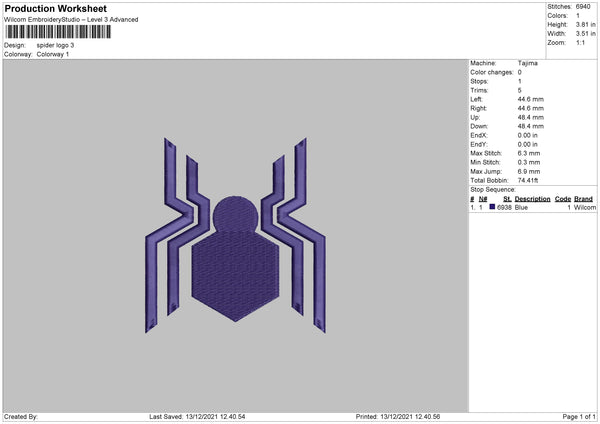Click the 'Left:' value '44.6 mm'
Image resolution: width=600 pixels, height=424 pixels.
pos(531,99)
